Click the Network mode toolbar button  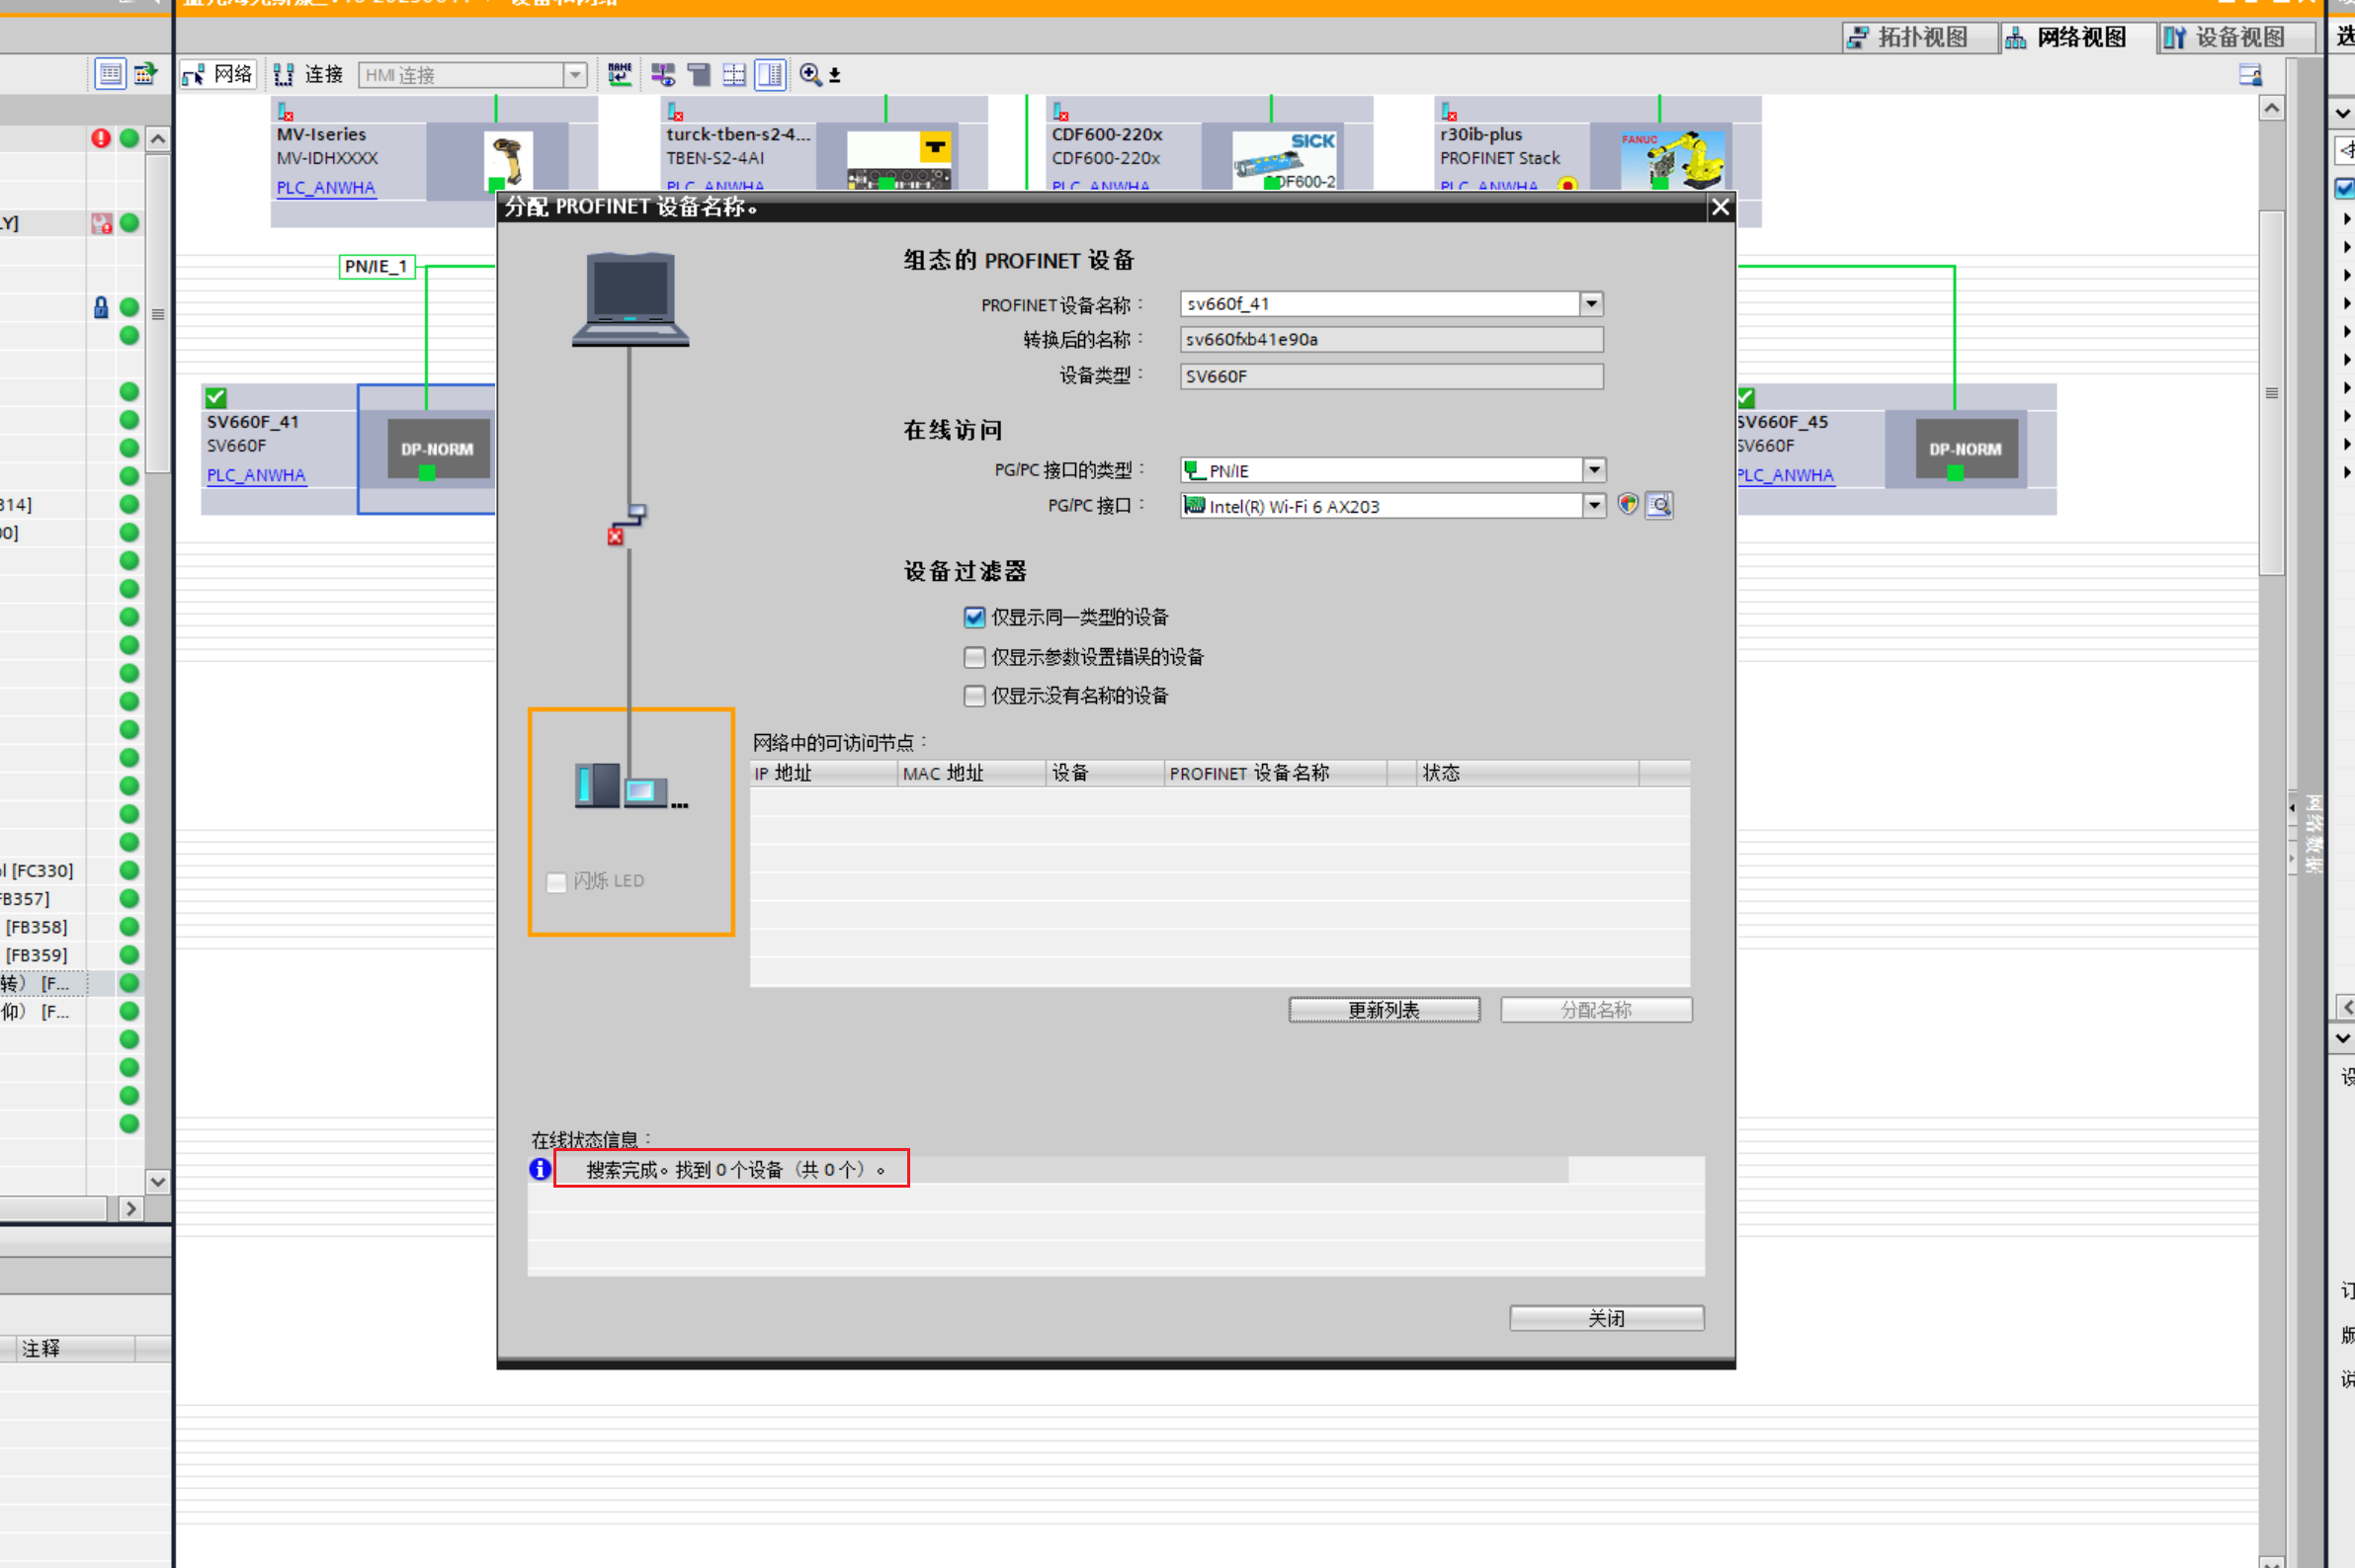[219, 75]
